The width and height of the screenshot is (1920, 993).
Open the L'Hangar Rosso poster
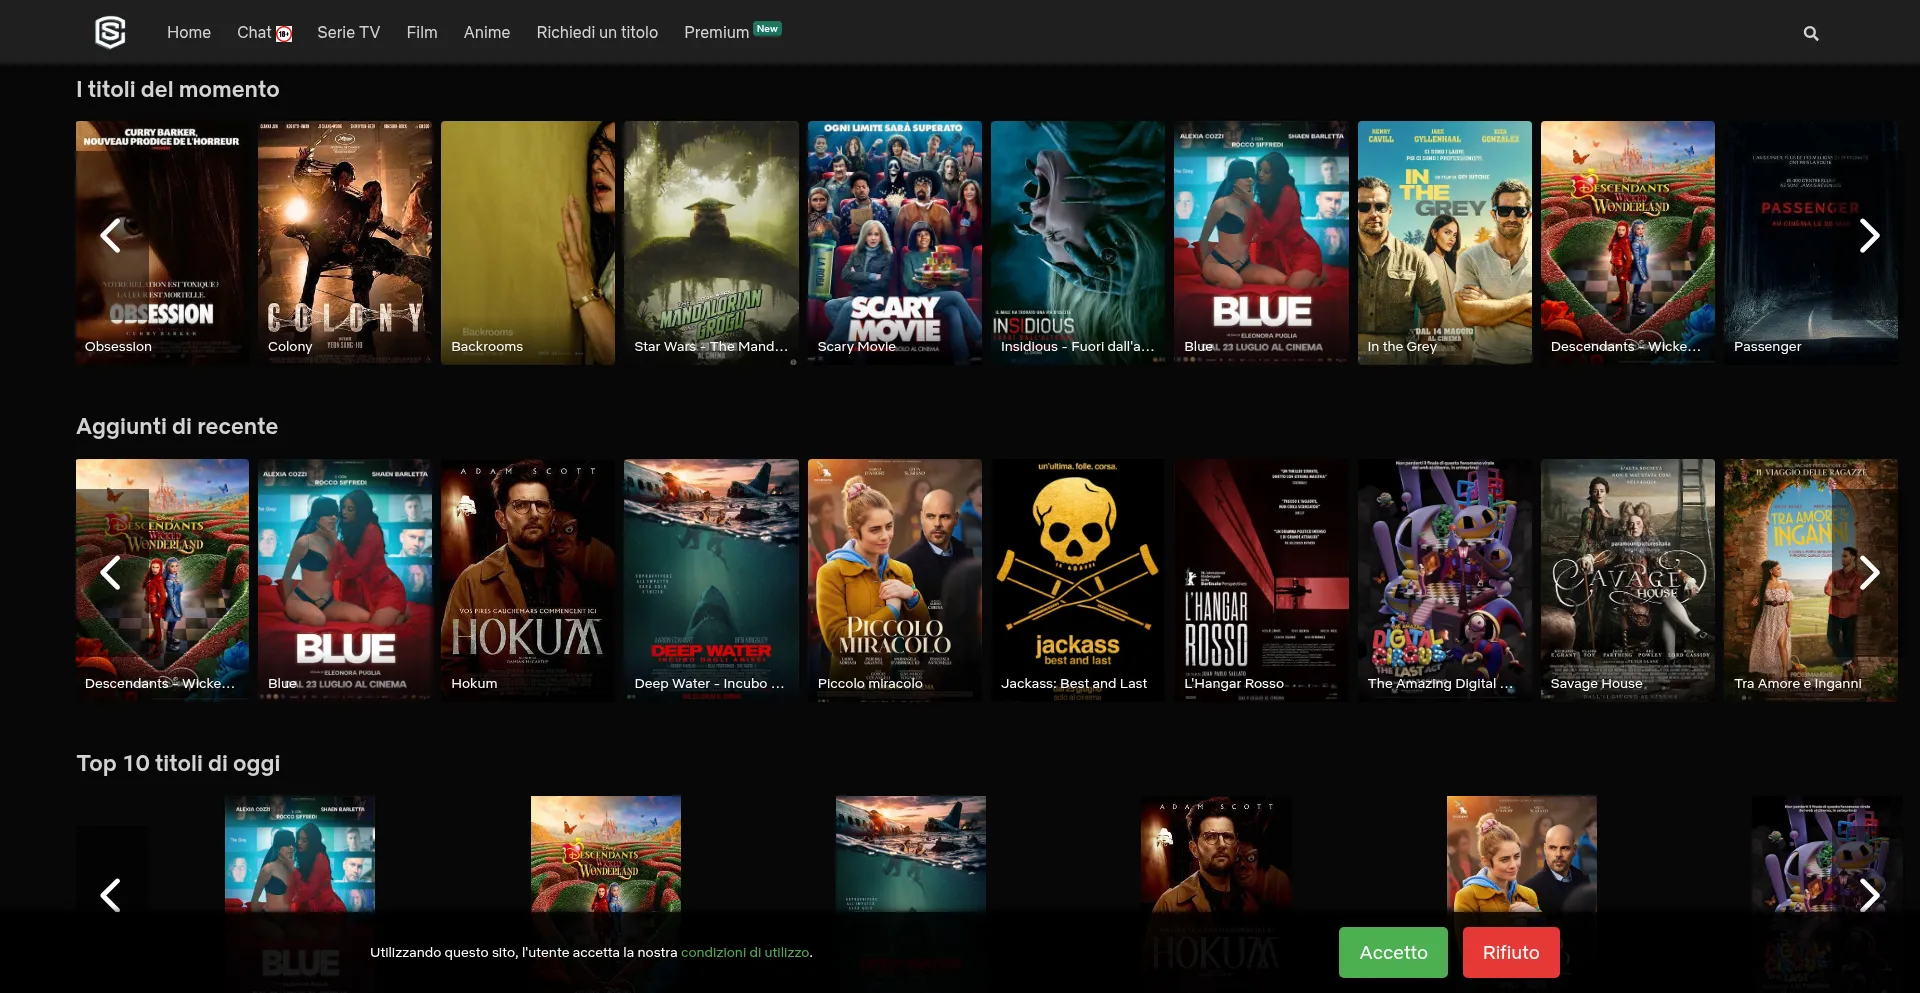[x=1261, y=580]
